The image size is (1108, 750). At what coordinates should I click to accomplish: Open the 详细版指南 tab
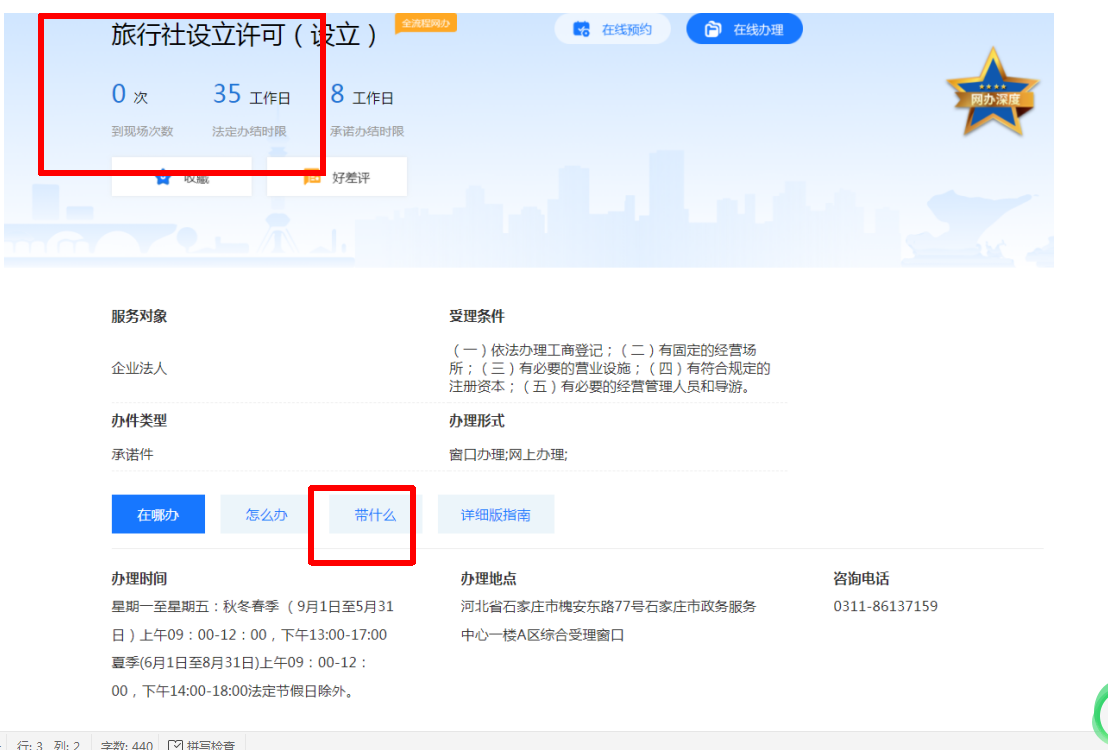point(495,515)
